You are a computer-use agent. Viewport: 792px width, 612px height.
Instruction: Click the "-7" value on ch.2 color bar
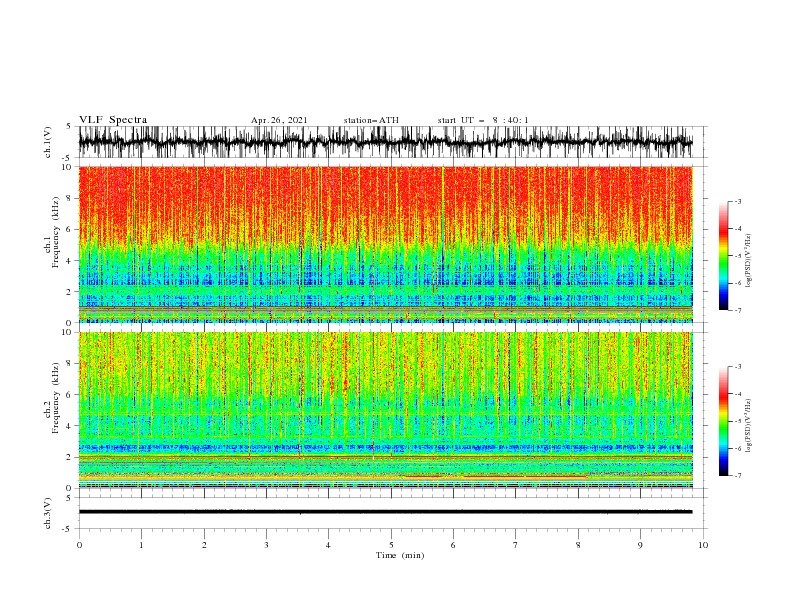click(737, 476)
